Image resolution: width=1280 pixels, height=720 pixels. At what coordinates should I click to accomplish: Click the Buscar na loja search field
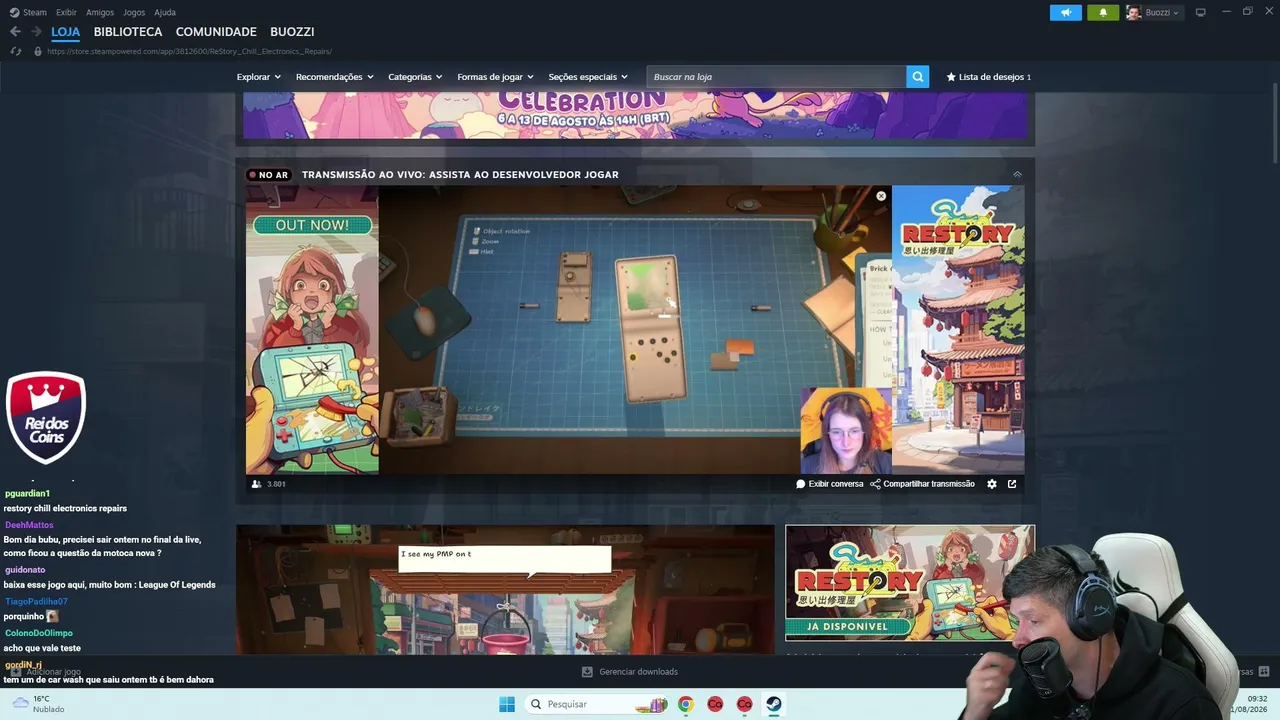click(x=776, y=77)
